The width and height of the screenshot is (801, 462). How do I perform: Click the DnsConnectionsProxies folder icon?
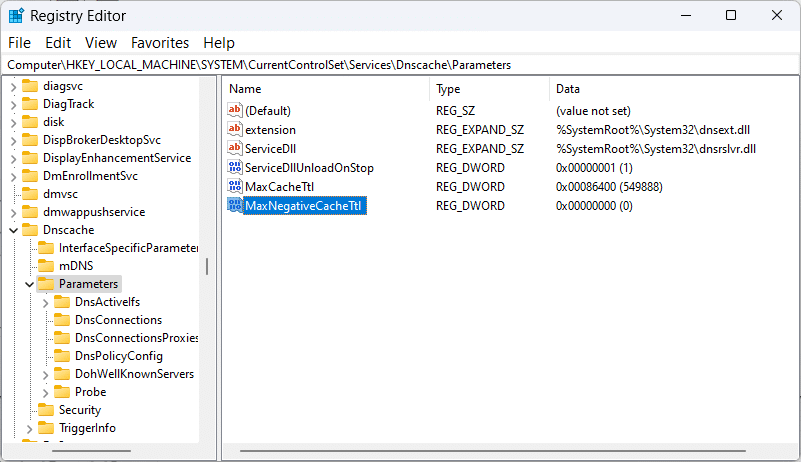coord(62,338)
